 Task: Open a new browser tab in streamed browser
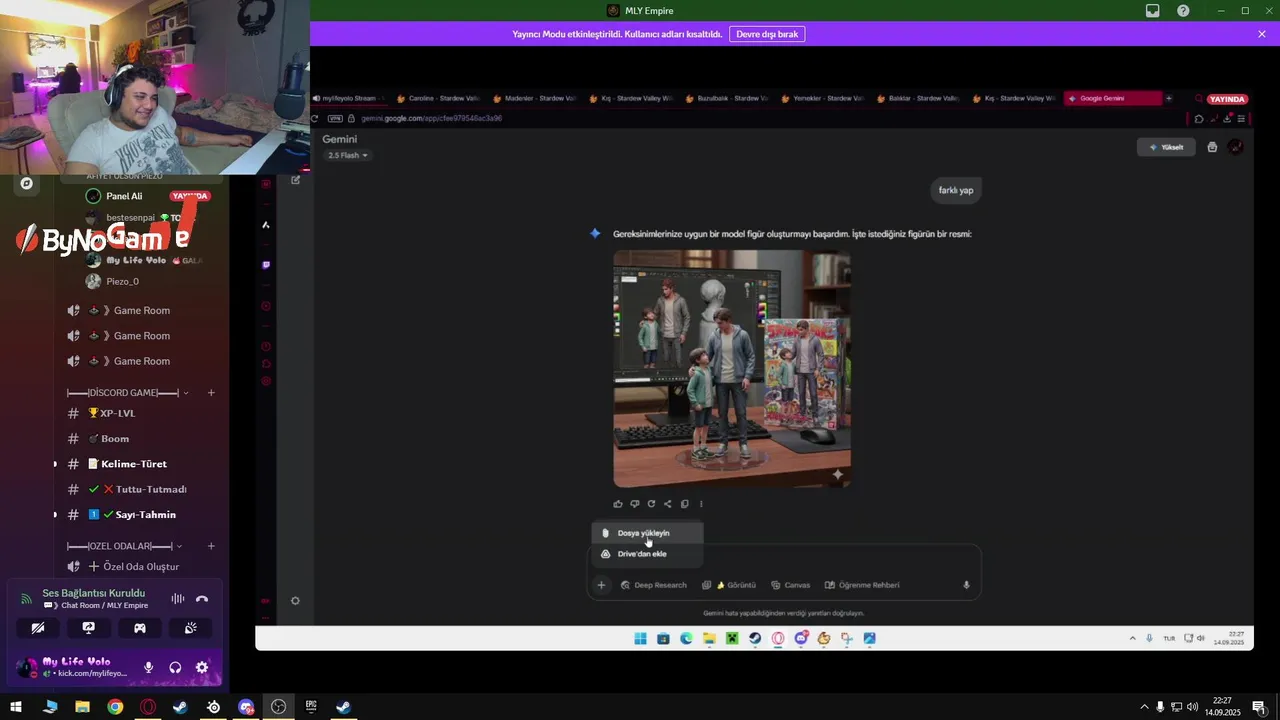click(1169, 99)
